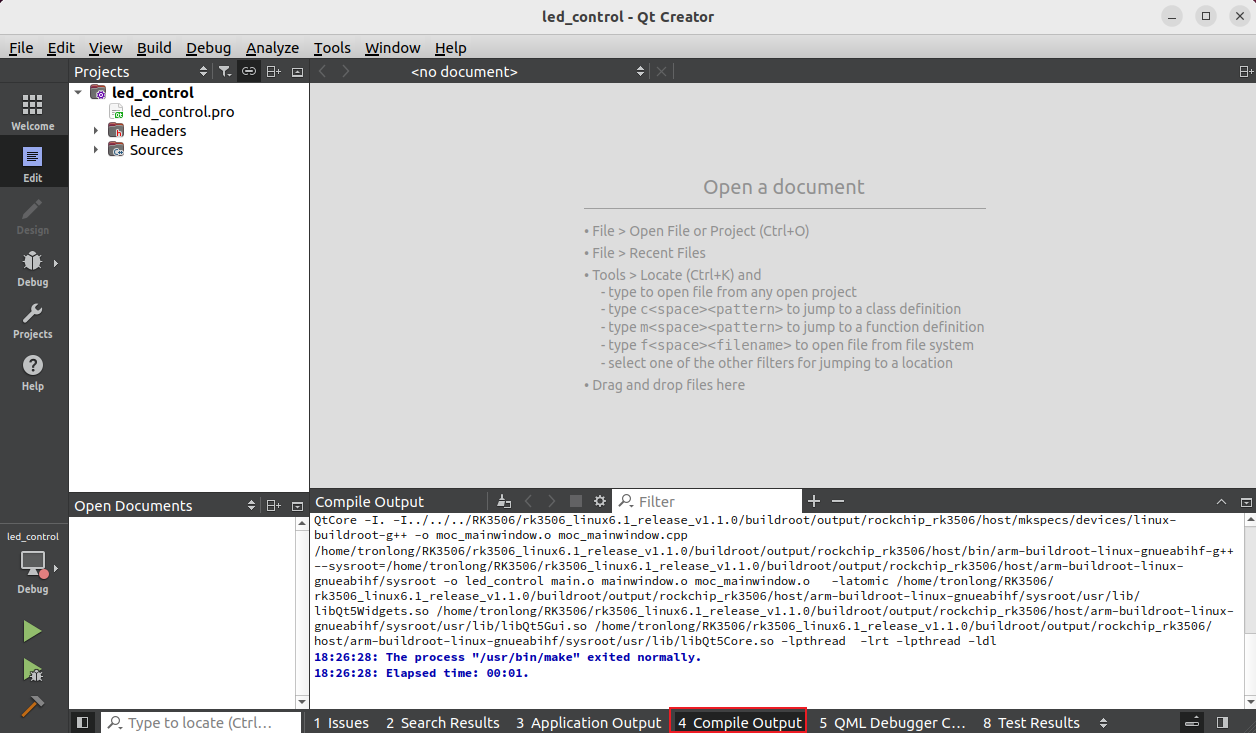Go to previous item in Compile Output
The height and width of the screenshot is (733, 1256).
click(528, 501)
